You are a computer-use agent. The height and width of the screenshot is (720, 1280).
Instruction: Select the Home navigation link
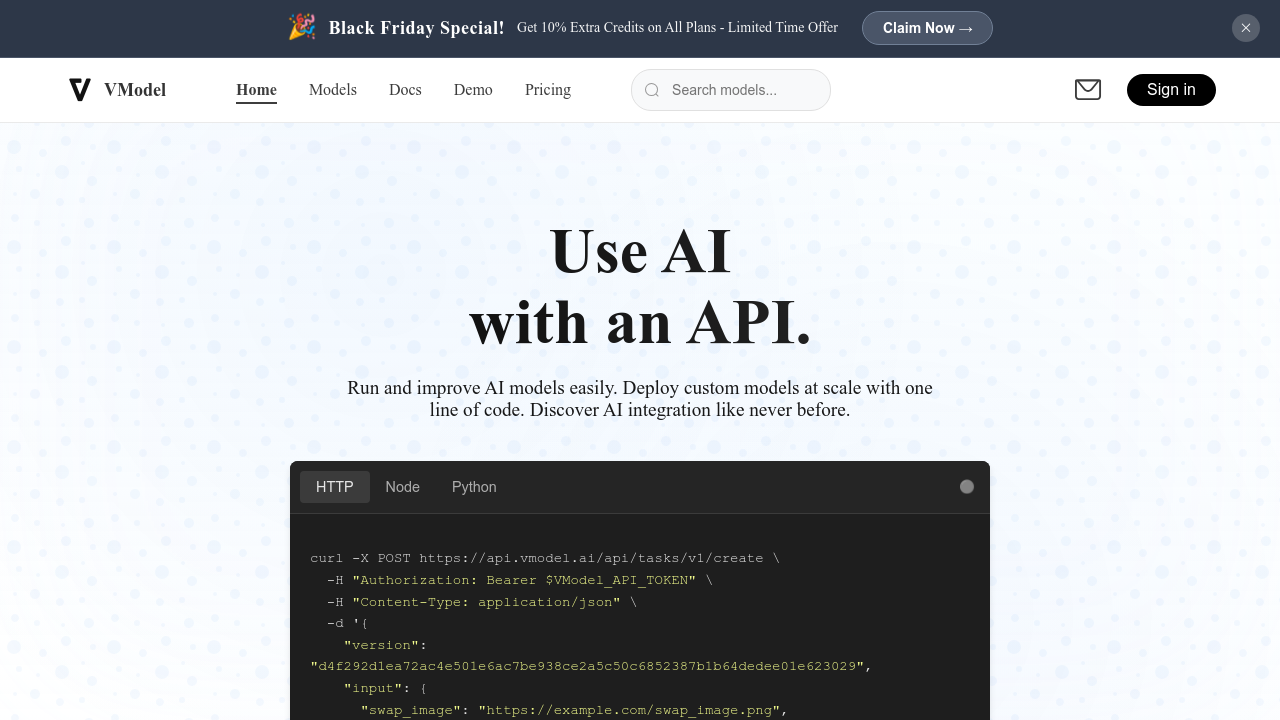coord(256,90)
